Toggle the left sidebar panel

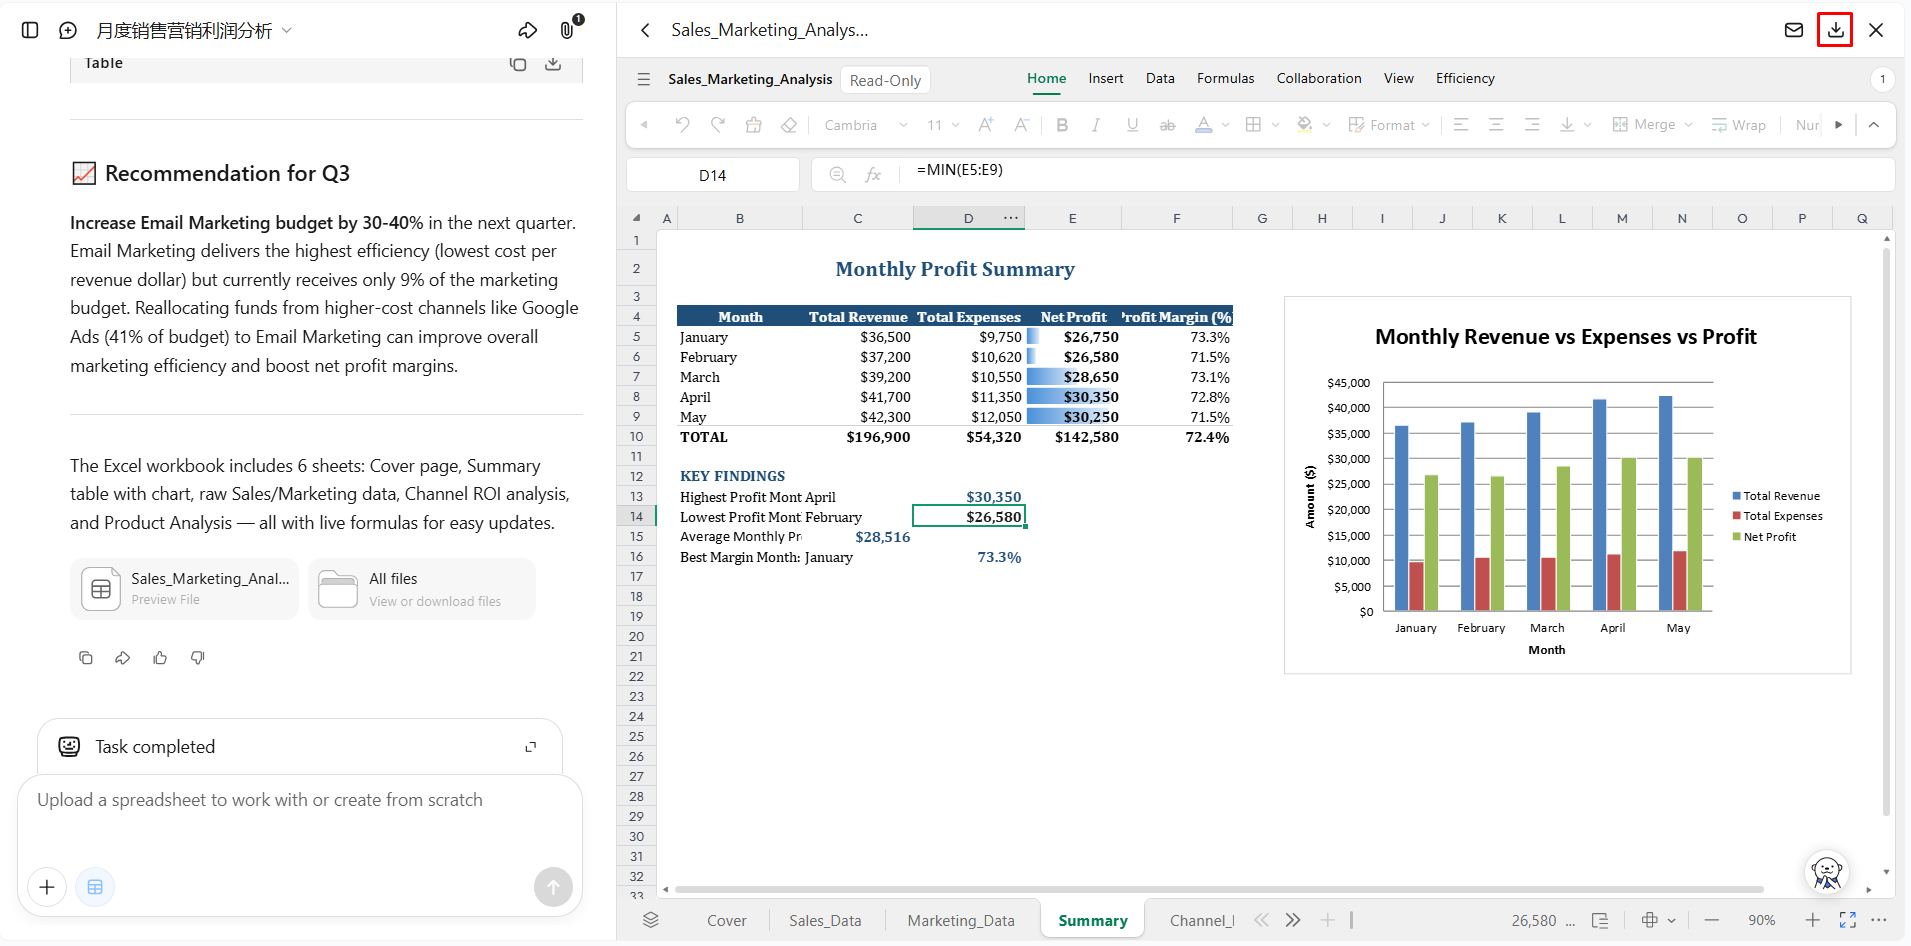click(x=30, y=30)
